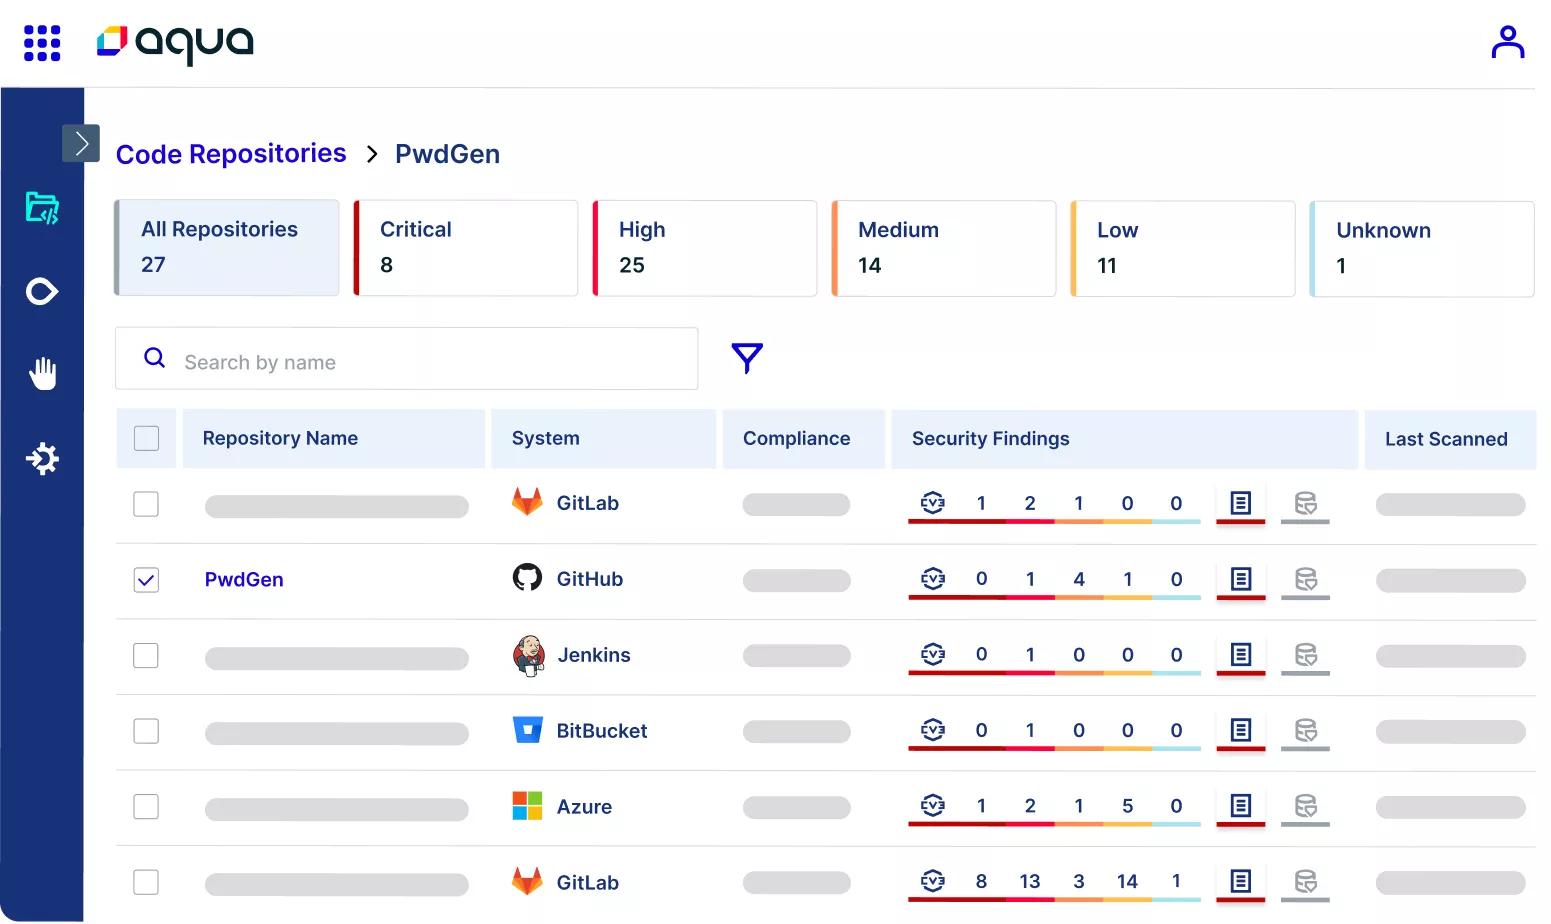The height and width of the screenshot is (924, 1551).
Task: Open the Code Repositories sidebar icon
Action: [42, 208]
